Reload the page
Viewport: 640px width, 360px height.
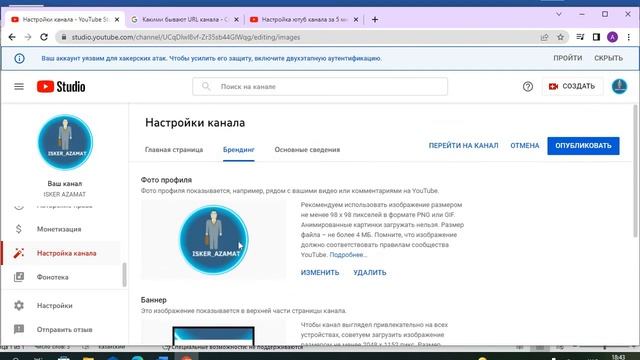tap(44, 37)
